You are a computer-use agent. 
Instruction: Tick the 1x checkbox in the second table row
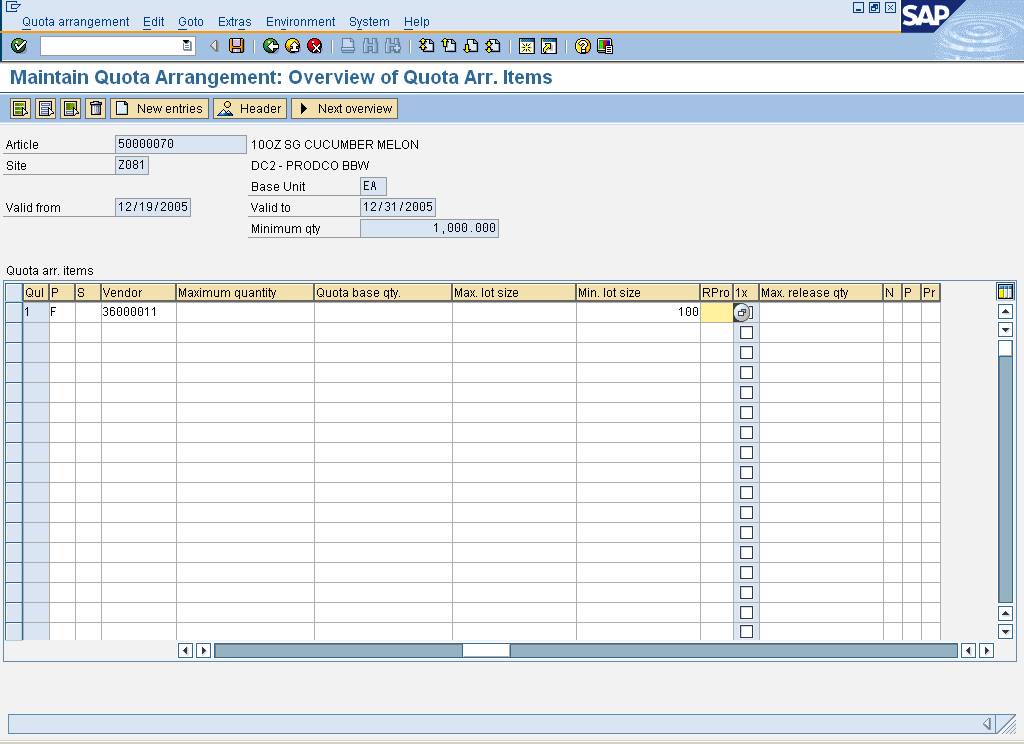tap(746, 332)
